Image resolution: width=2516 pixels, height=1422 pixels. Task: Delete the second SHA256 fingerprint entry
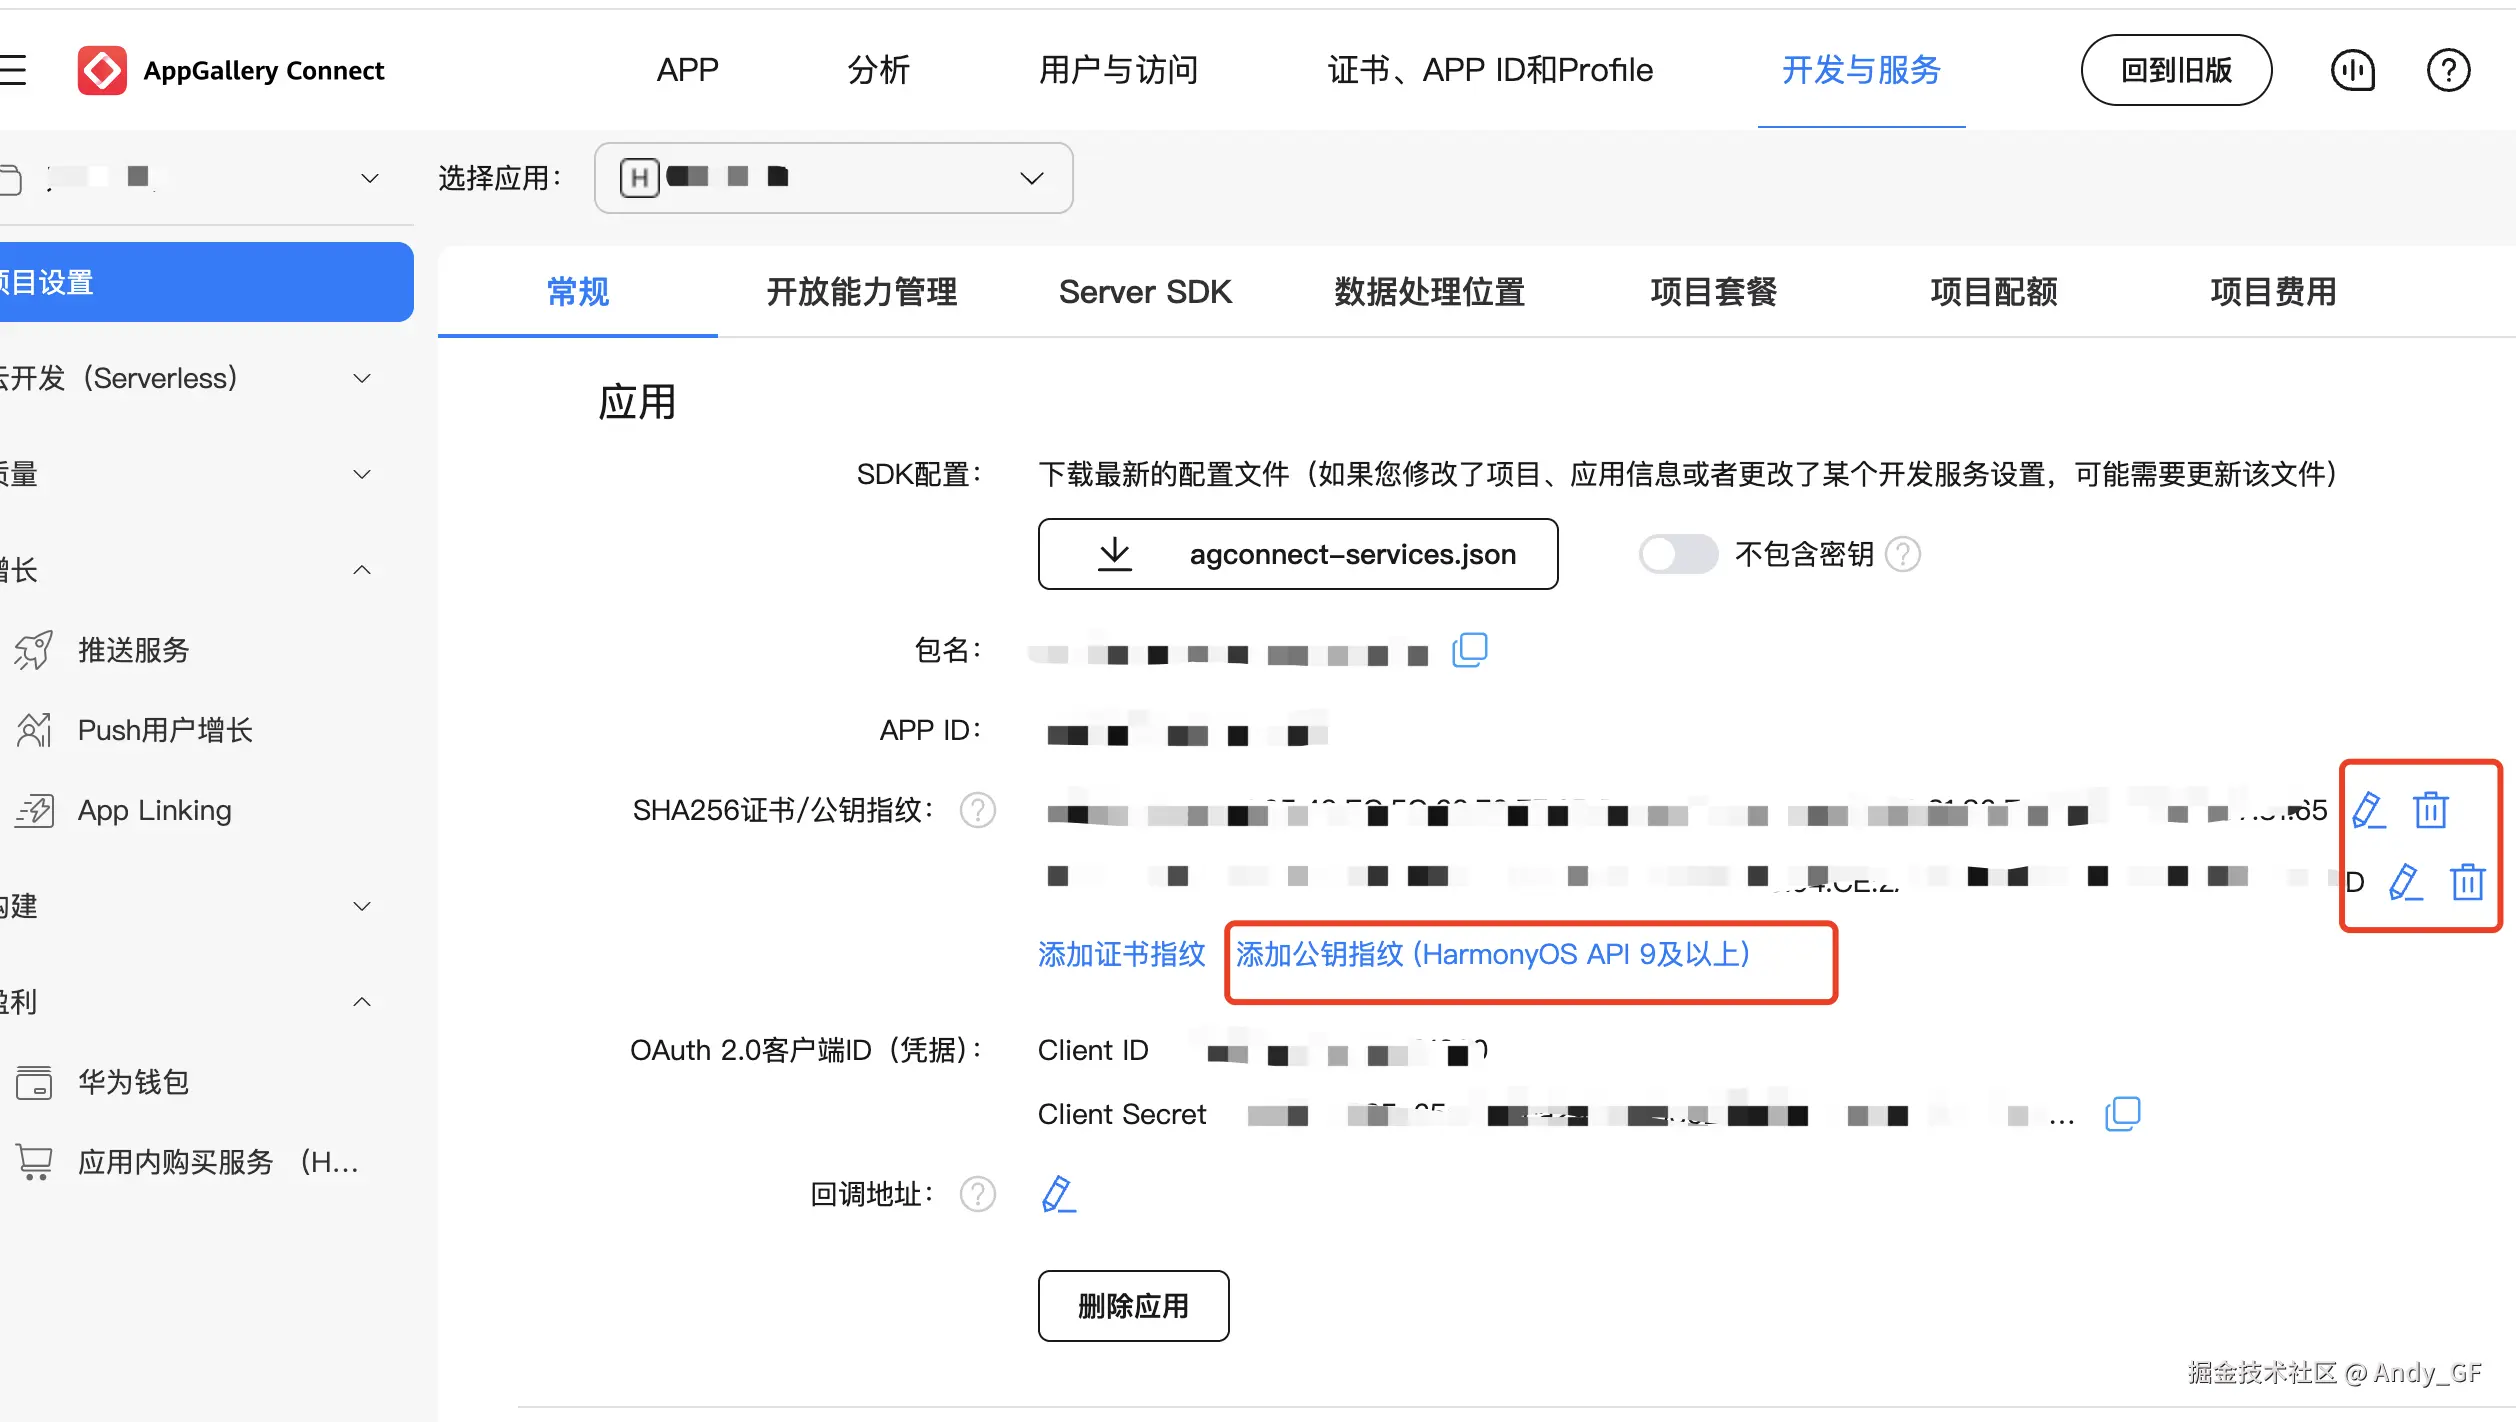click(x=2467, y=882)
